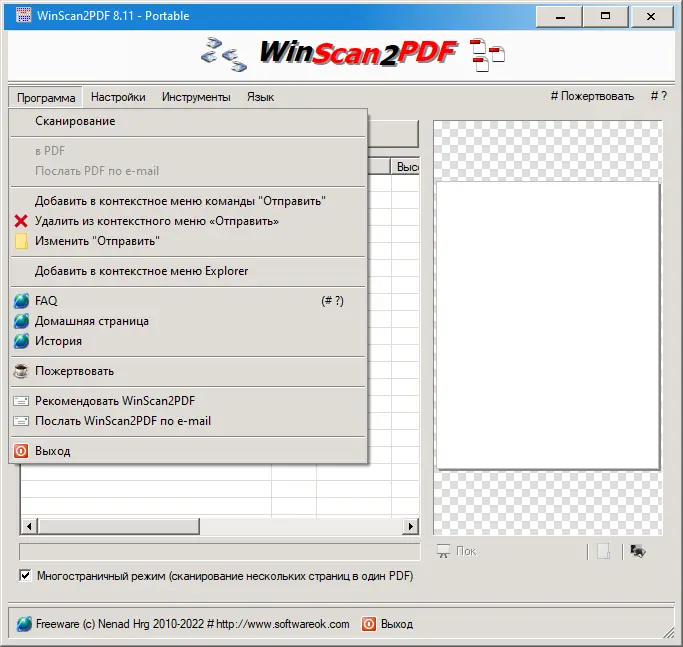Minimize the WinScan2PDF window
The height and width of the screenshot is (647, 683).
(560, 17)
